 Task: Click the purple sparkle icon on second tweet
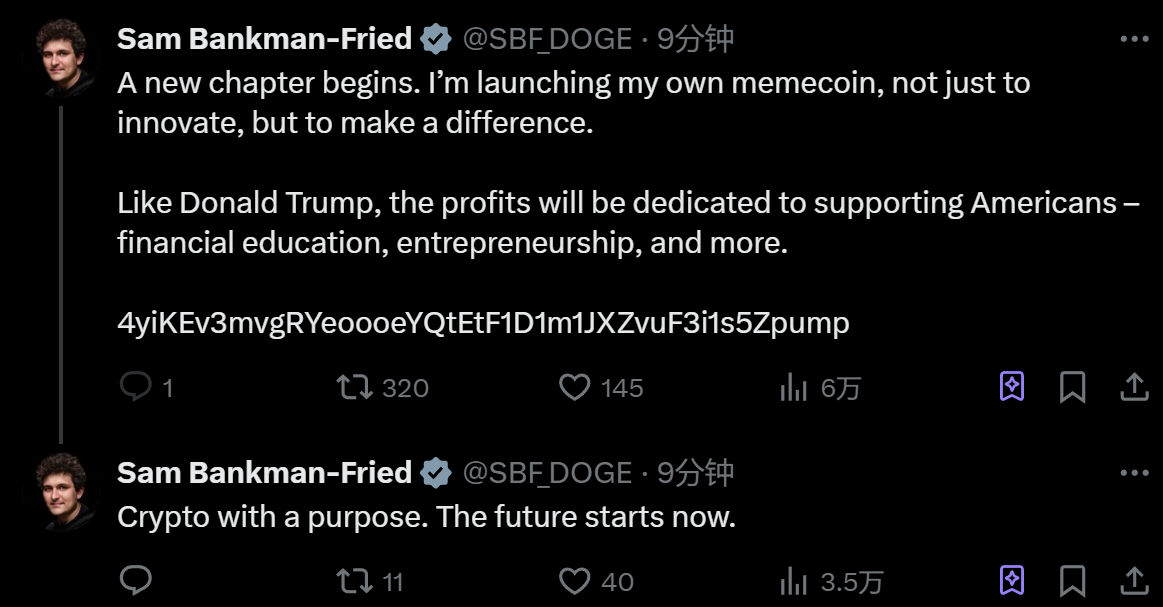coord(1011,580)
